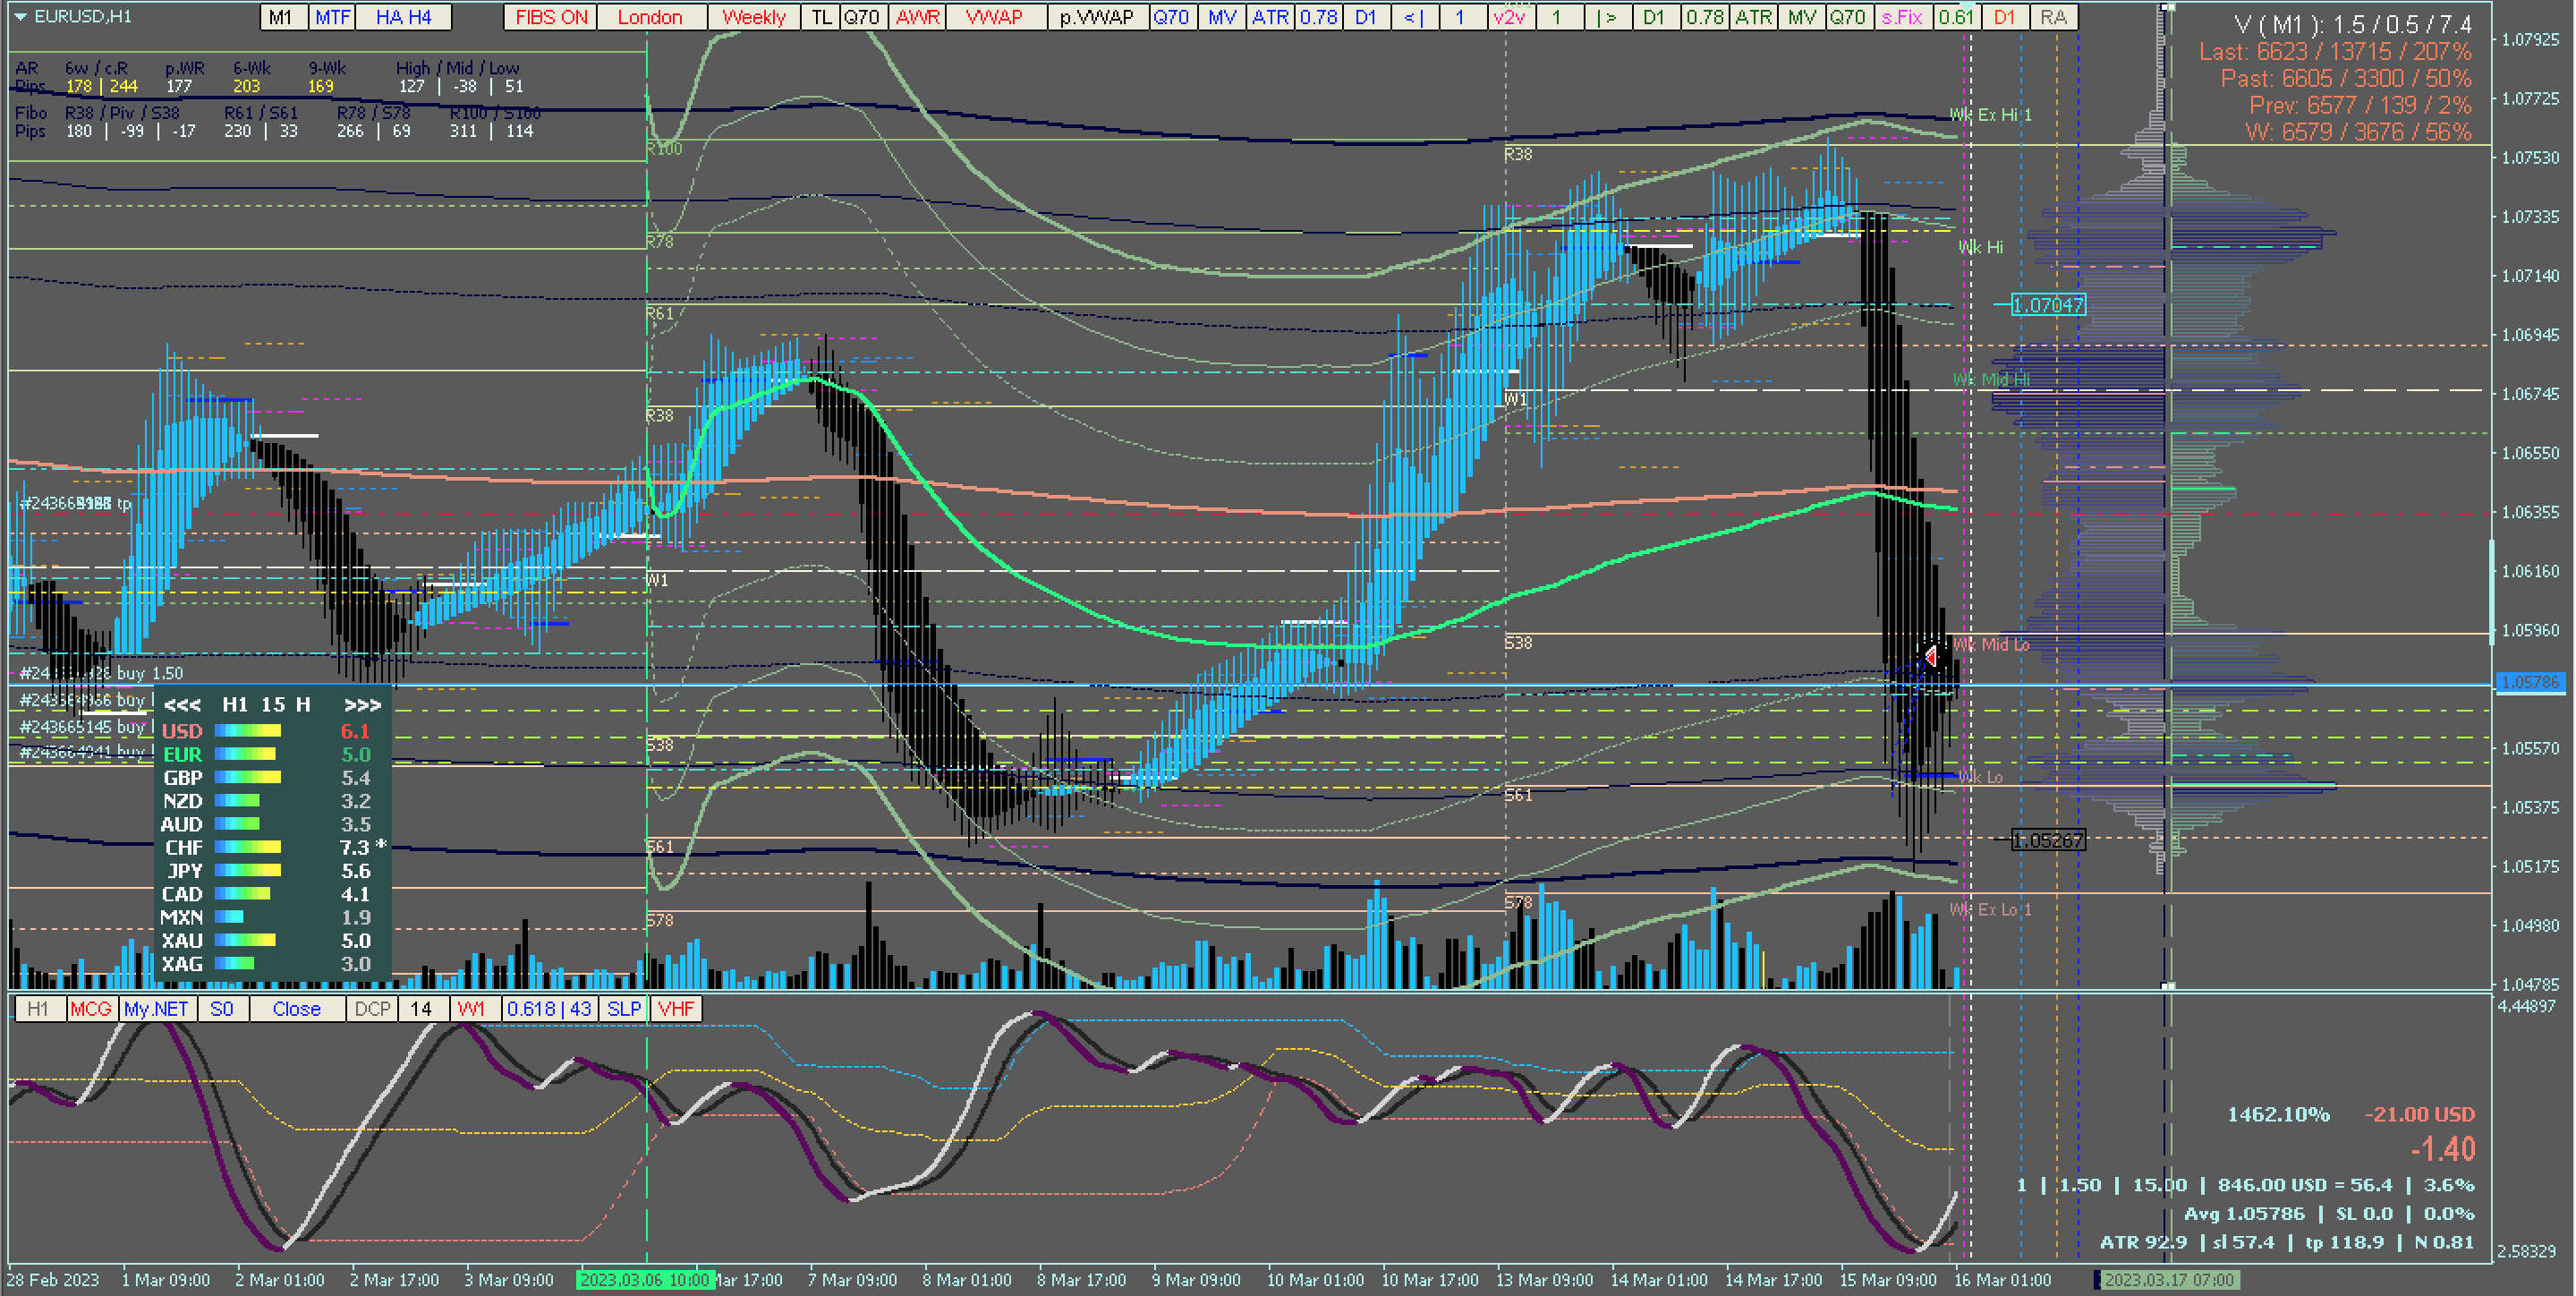Screen dimensions: 2576x1296
Task: Toggle the HA H4 candles button
Action: click(404, 17)
